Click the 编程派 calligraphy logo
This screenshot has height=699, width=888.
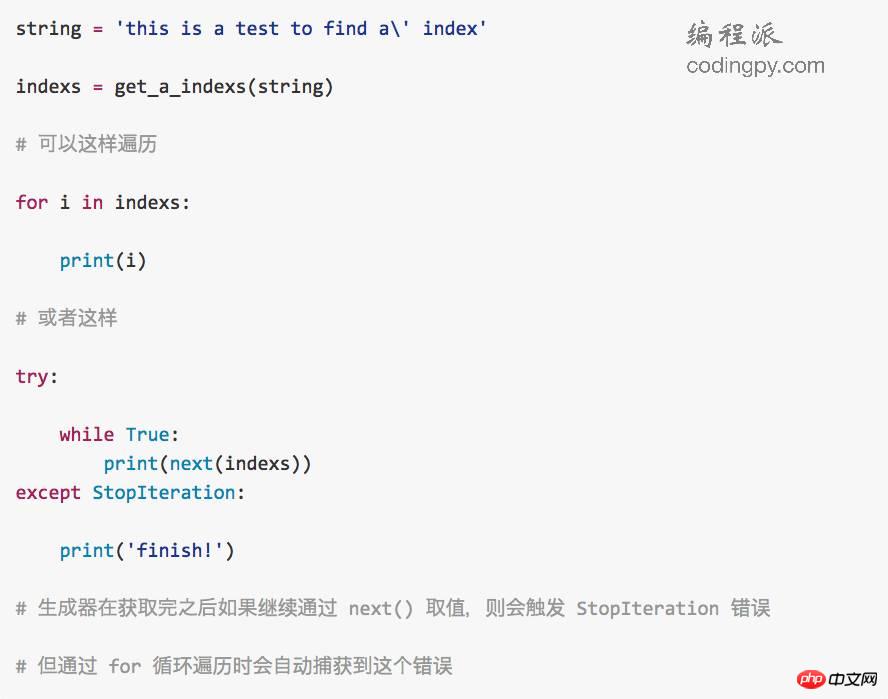735,34
